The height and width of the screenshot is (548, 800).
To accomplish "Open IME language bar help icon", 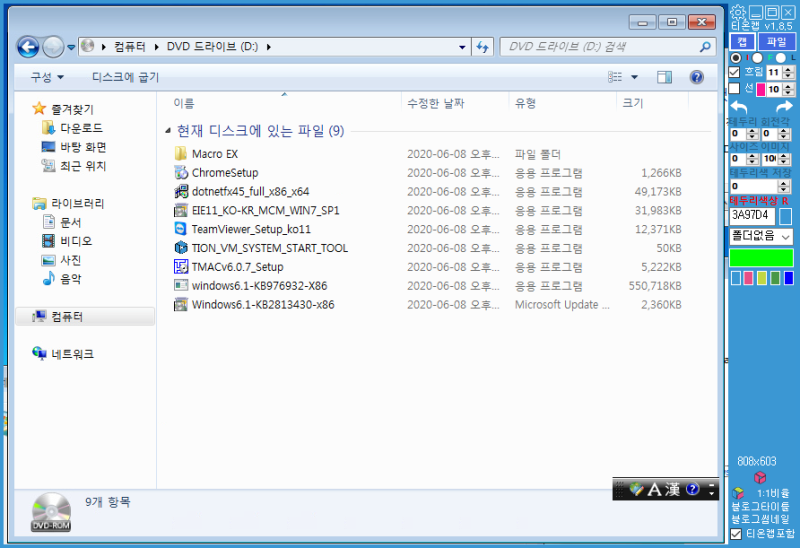I will point(692,489).
